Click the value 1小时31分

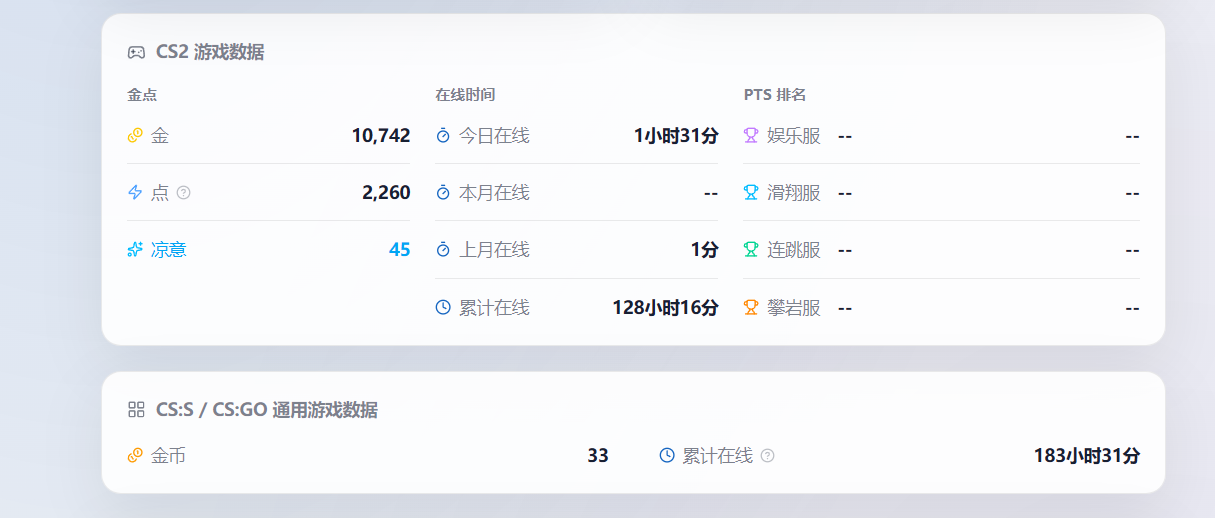tap(676, 135)
